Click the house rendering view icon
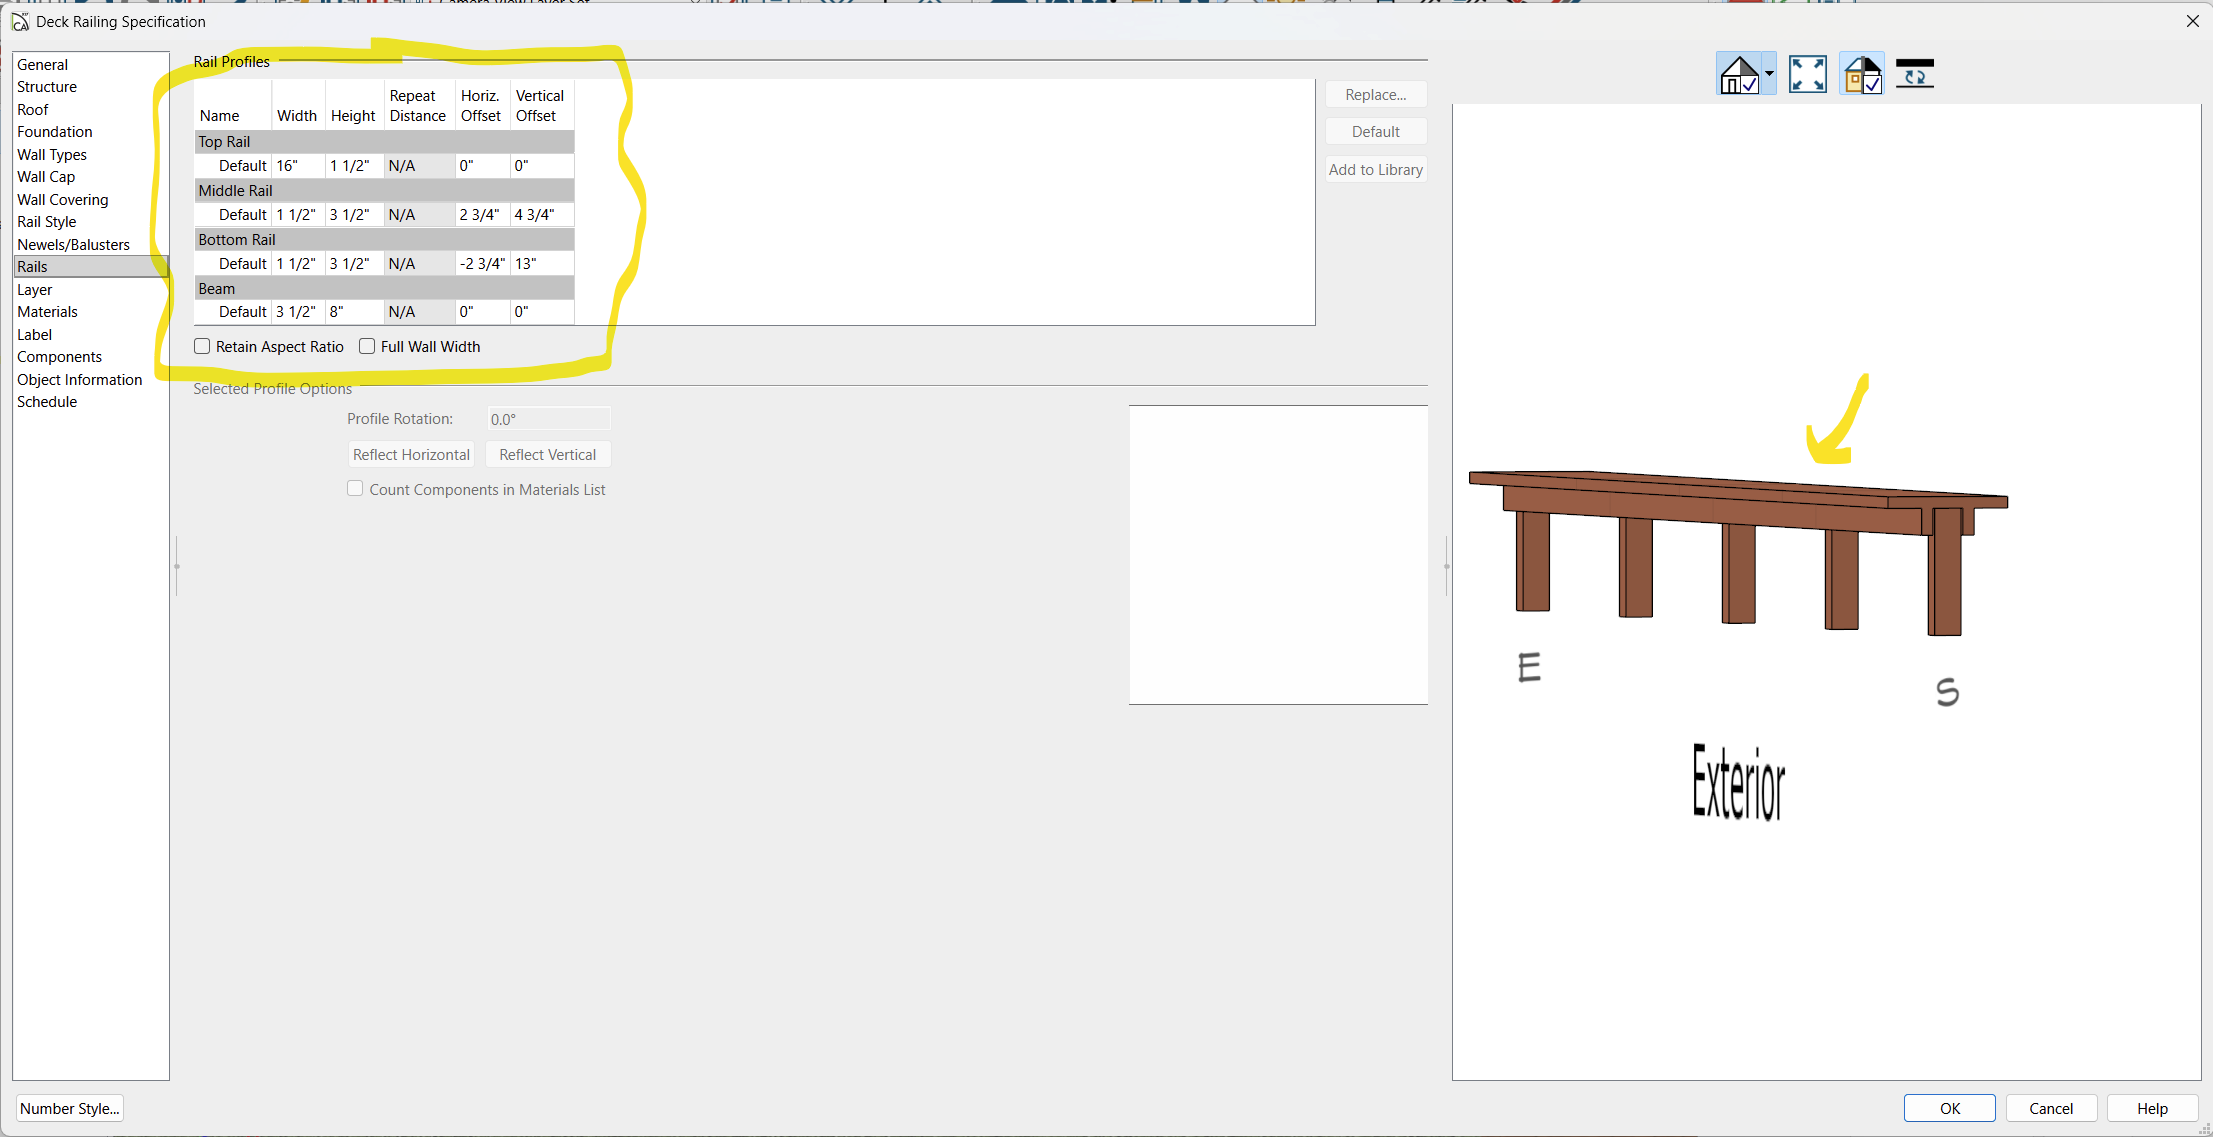2213x1137 pixels. click(1739, 75)
